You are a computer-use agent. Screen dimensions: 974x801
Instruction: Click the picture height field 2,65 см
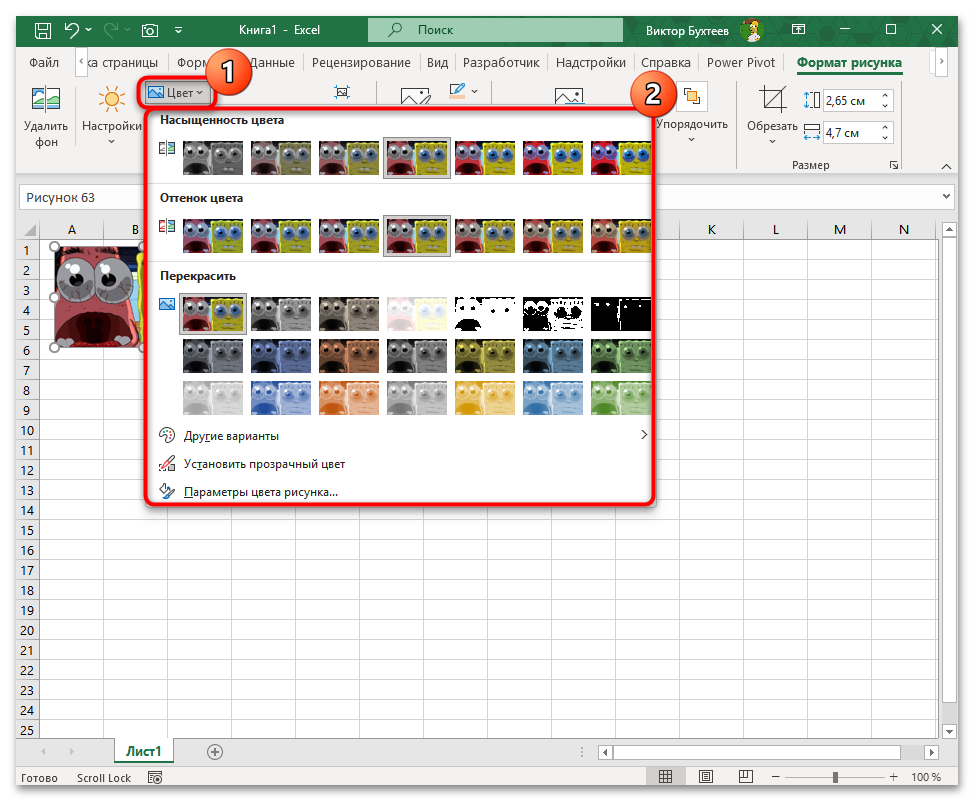pos(850,100)
